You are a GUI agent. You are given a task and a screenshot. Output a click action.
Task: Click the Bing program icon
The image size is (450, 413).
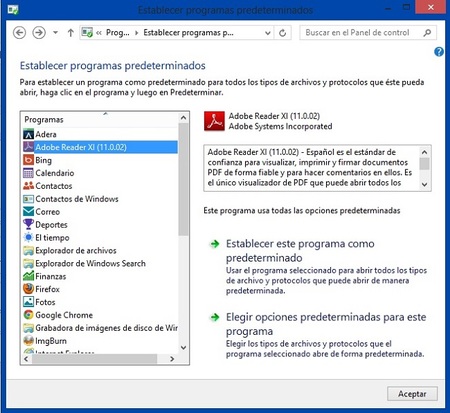(x=28, y=160)
